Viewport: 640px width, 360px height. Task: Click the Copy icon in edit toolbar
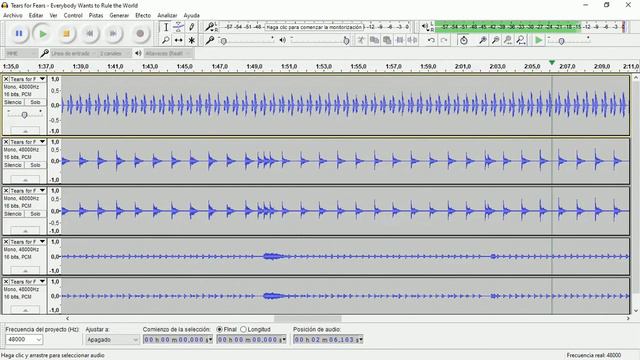tap(374, 40)
